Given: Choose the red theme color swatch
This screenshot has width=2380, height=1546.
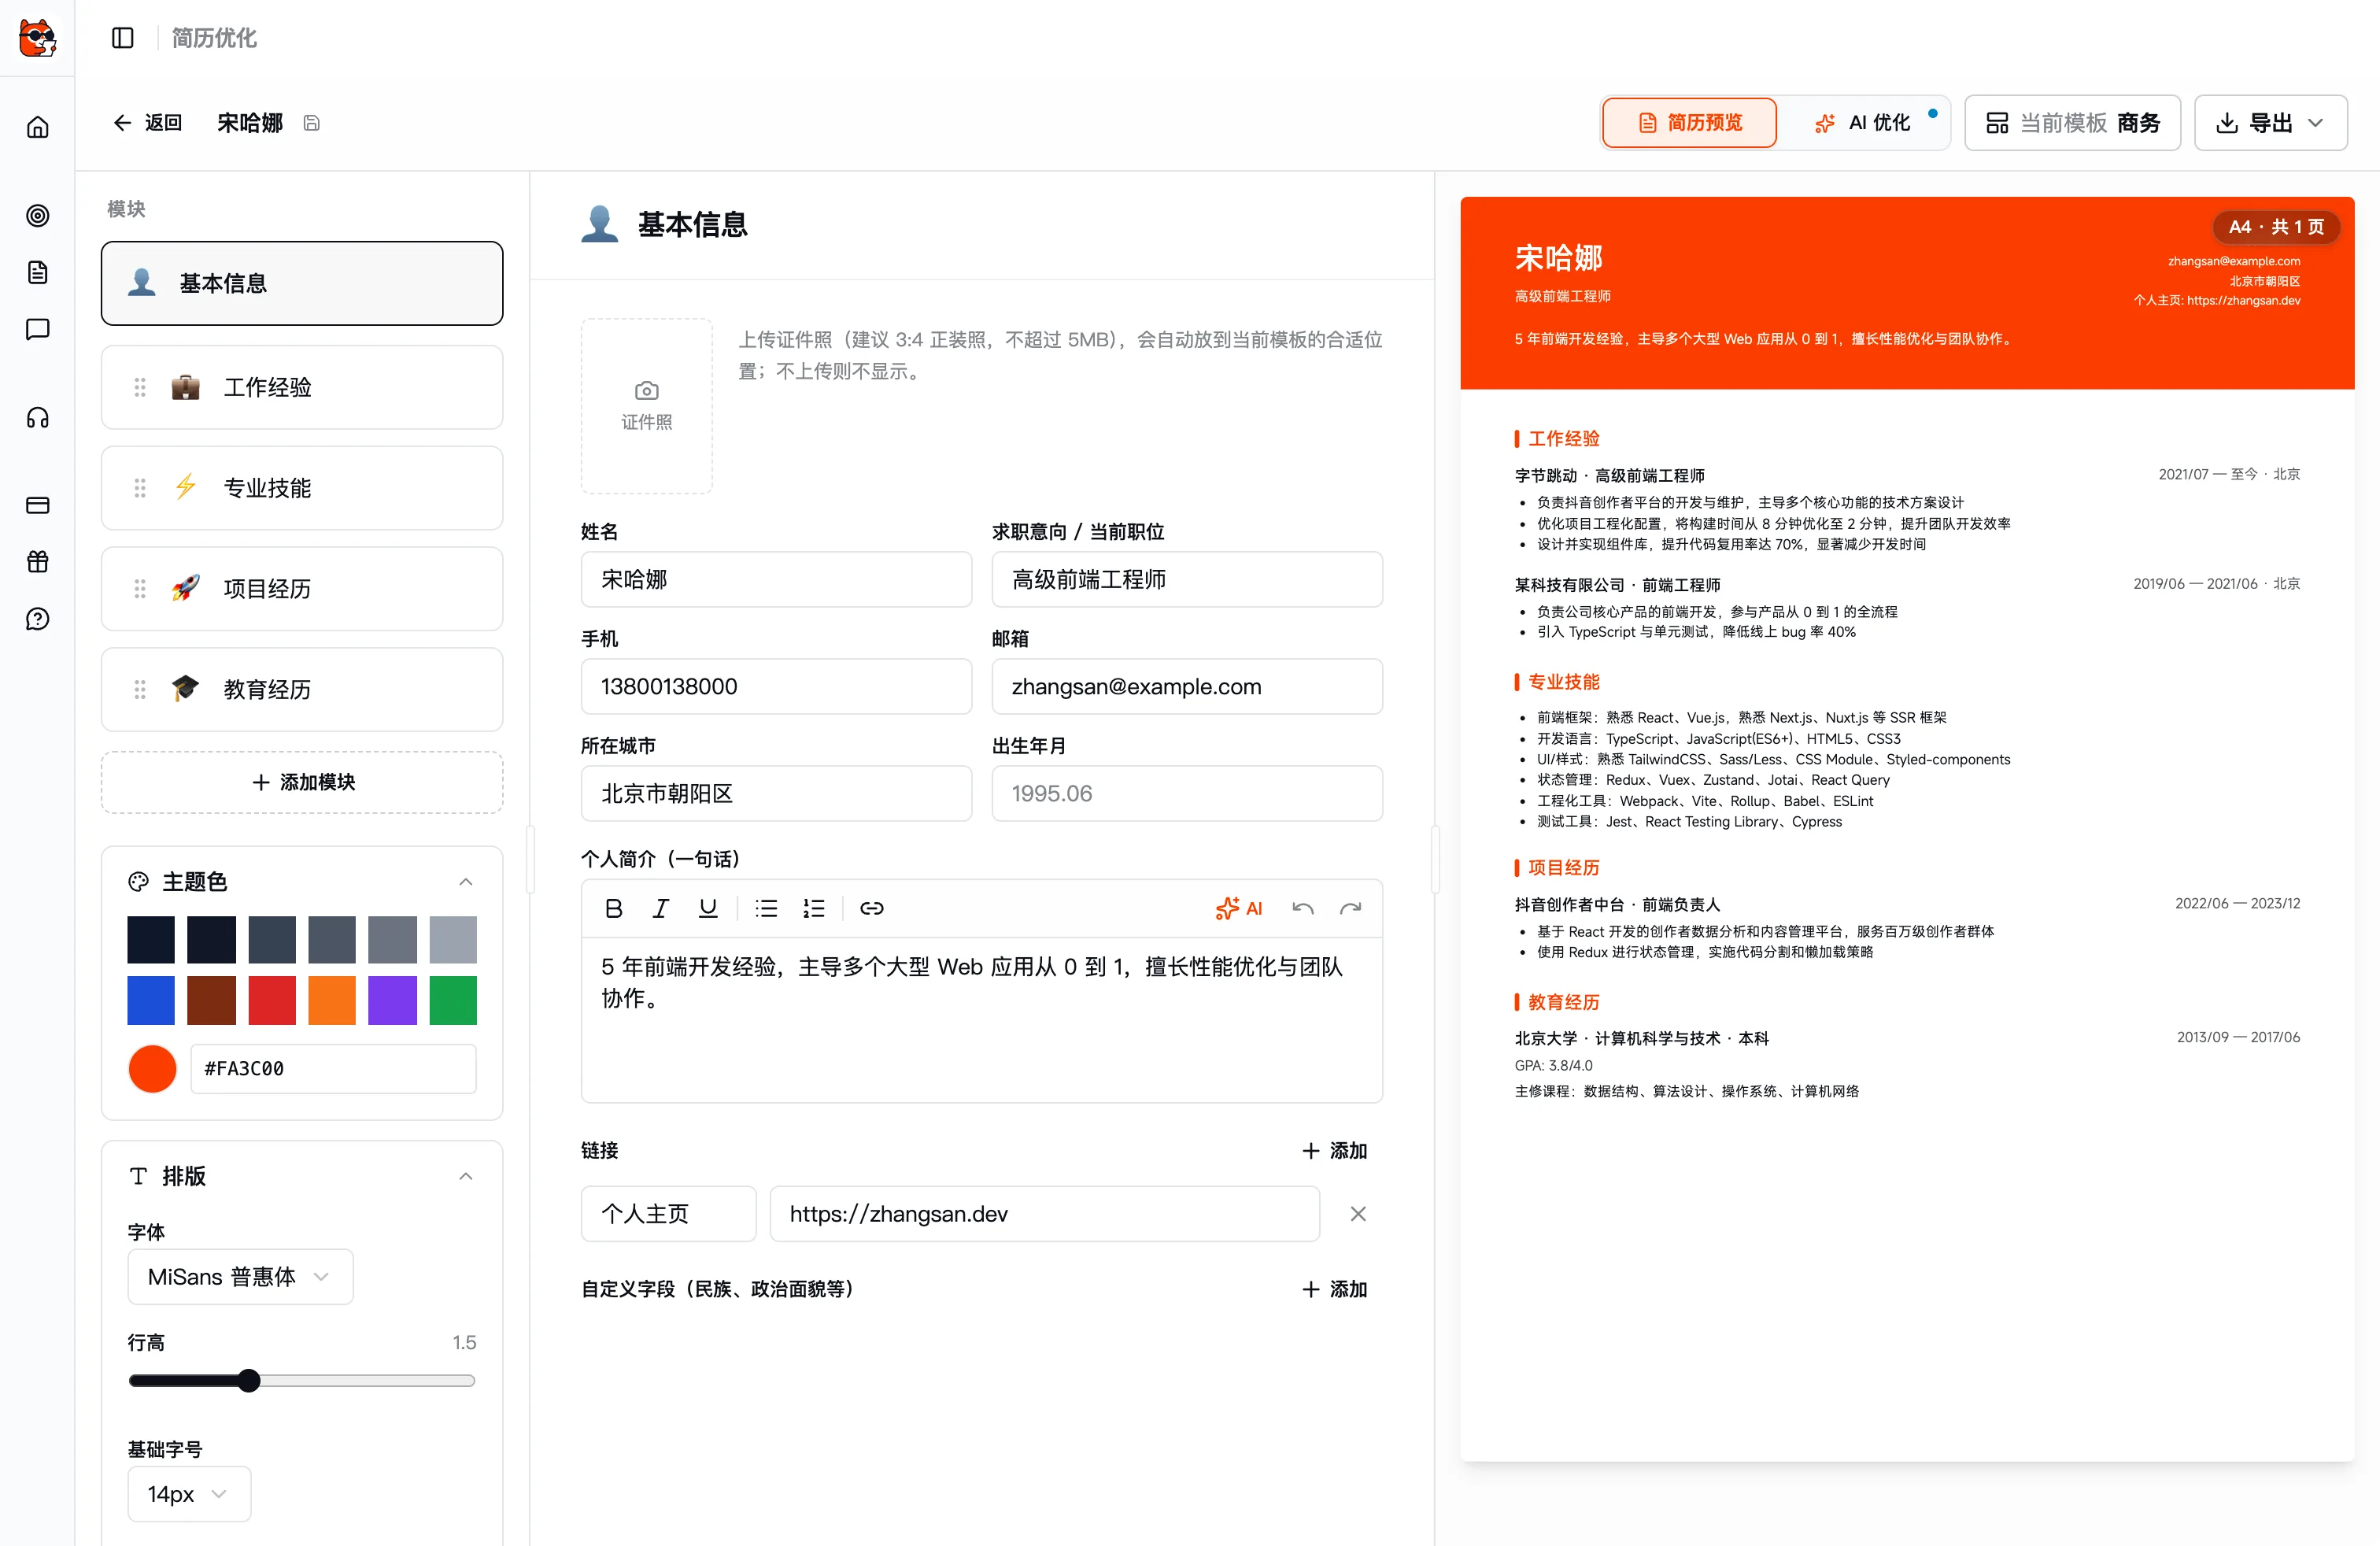Looking at the screenshot, I should (272, 1000).
